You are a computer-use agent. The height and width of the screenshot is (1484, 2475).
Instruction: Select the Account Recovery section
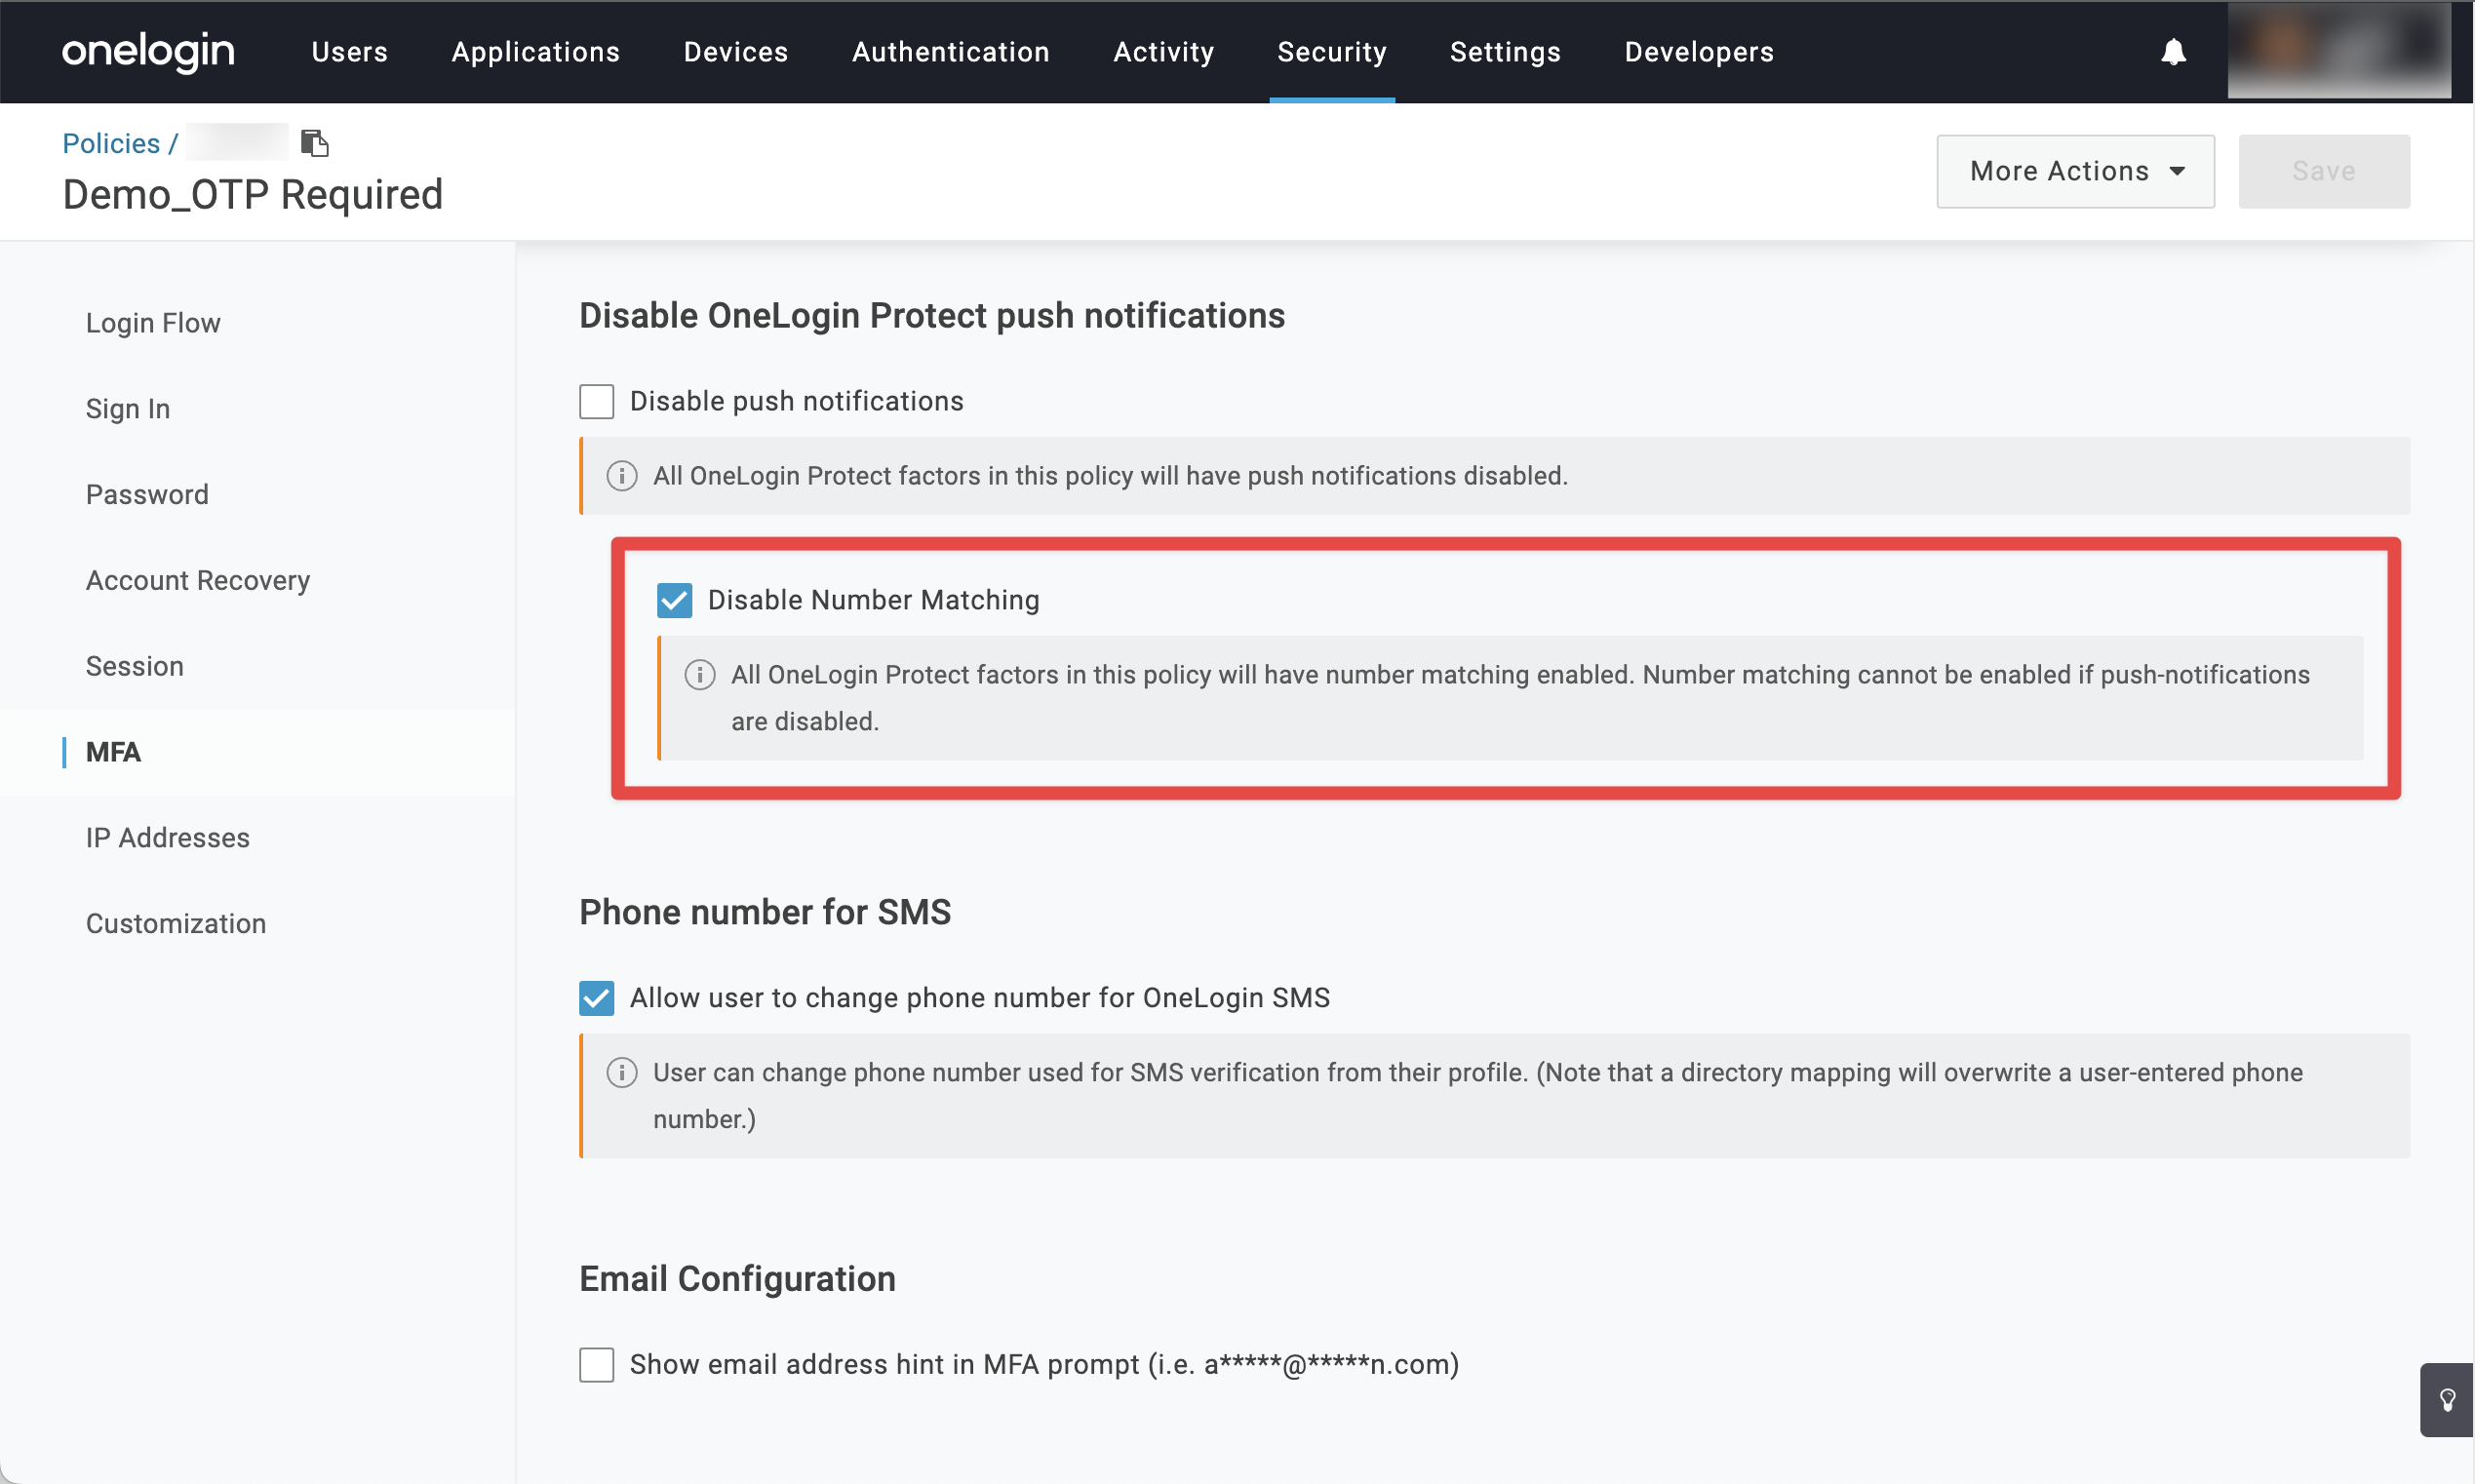click(x=198, y=581)
